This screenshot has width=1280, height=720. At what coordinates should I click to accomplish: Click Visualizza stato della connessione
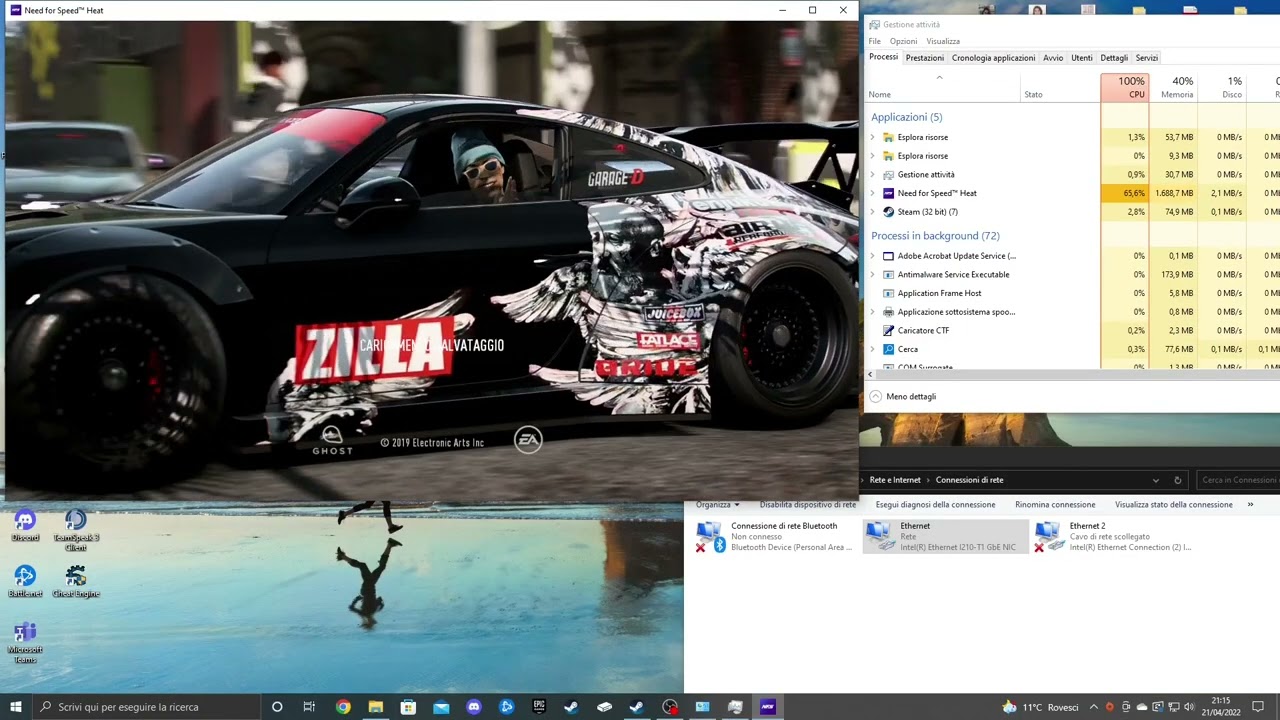click(1174, 505)
